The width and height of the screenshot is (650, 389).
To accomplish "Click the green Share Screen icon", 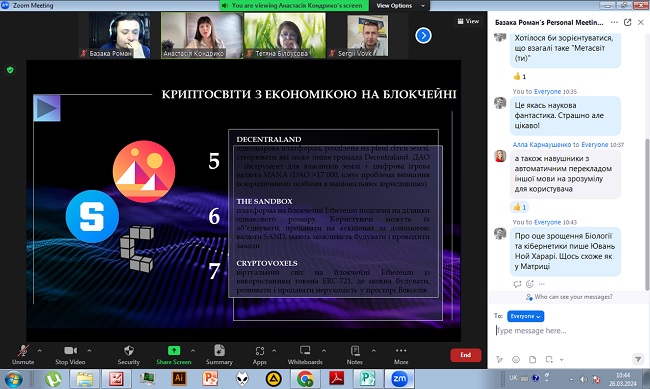I will coord(174,351).
